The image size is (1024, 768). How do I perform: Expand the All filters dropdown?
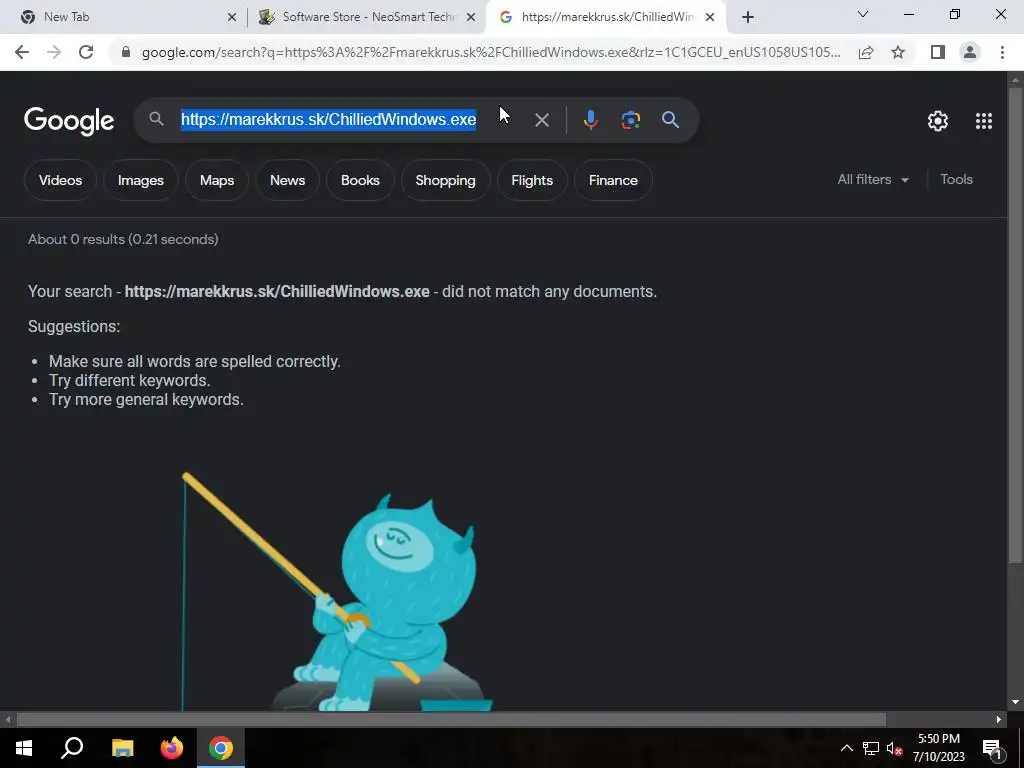(873, 180)
